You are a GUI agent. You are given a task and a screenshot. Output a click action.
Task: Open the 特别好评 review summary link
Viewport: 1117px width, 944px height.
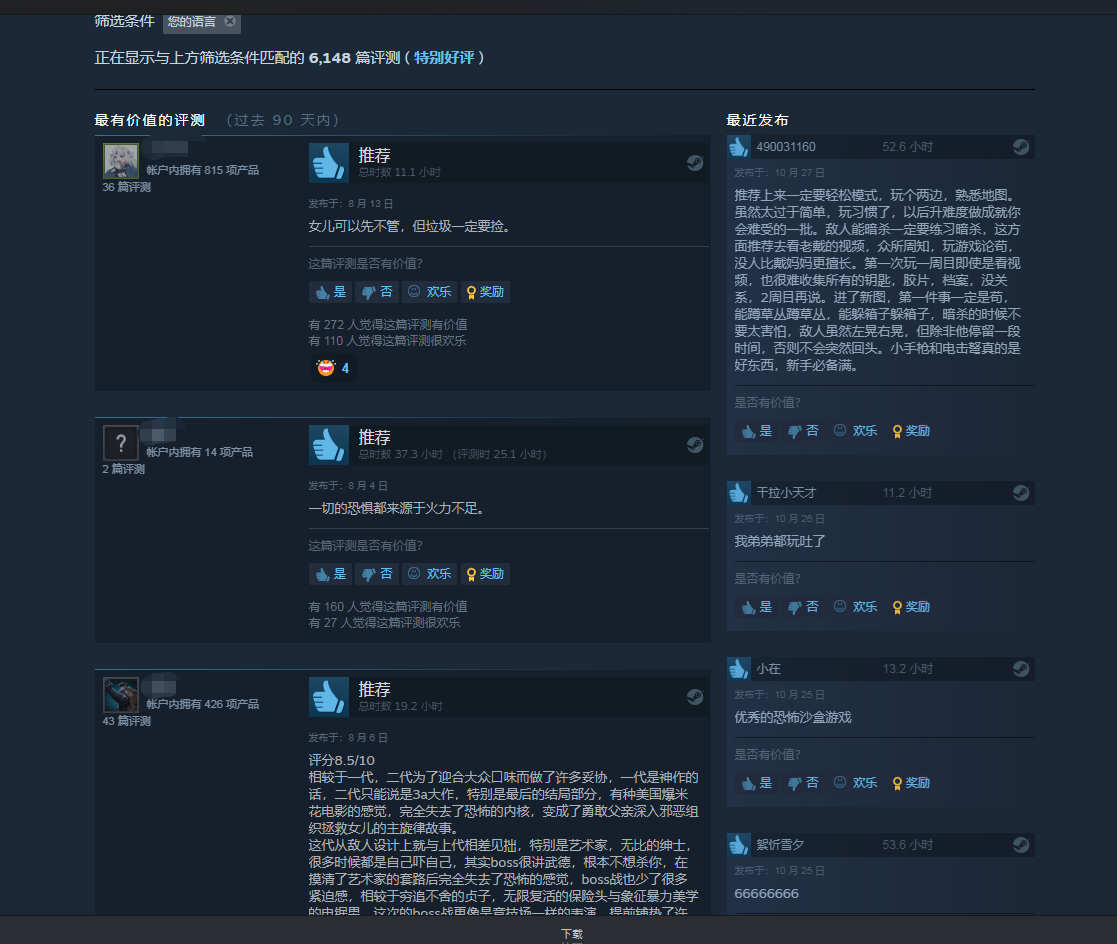[x=444, y=58]
